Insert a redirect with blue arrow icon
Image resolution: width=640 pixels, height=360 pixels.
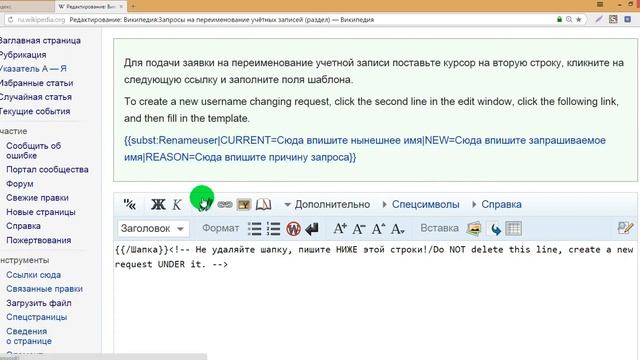tap(495, 229)
